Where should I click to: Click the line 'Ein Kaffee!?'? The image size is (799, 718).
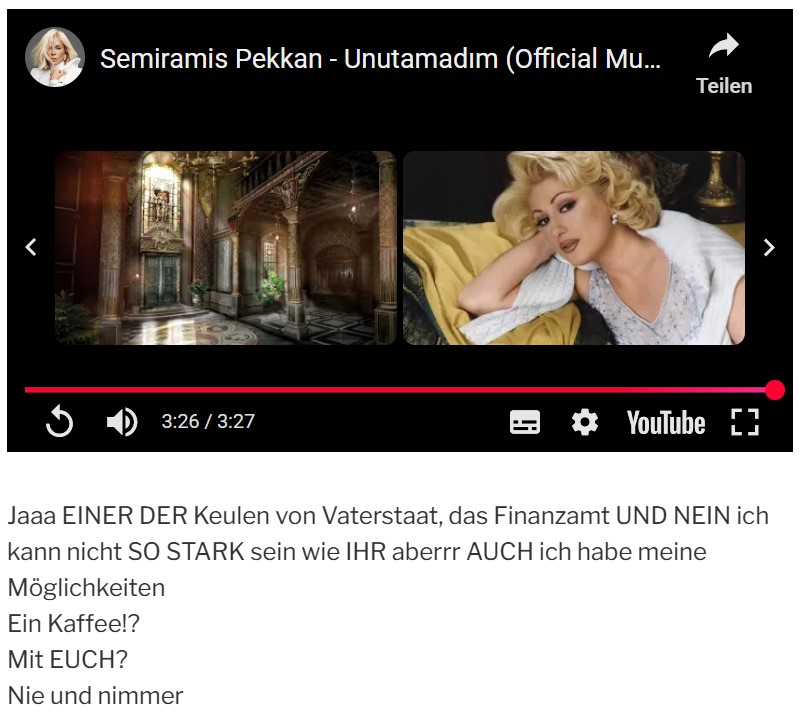(x=73, y=623)
